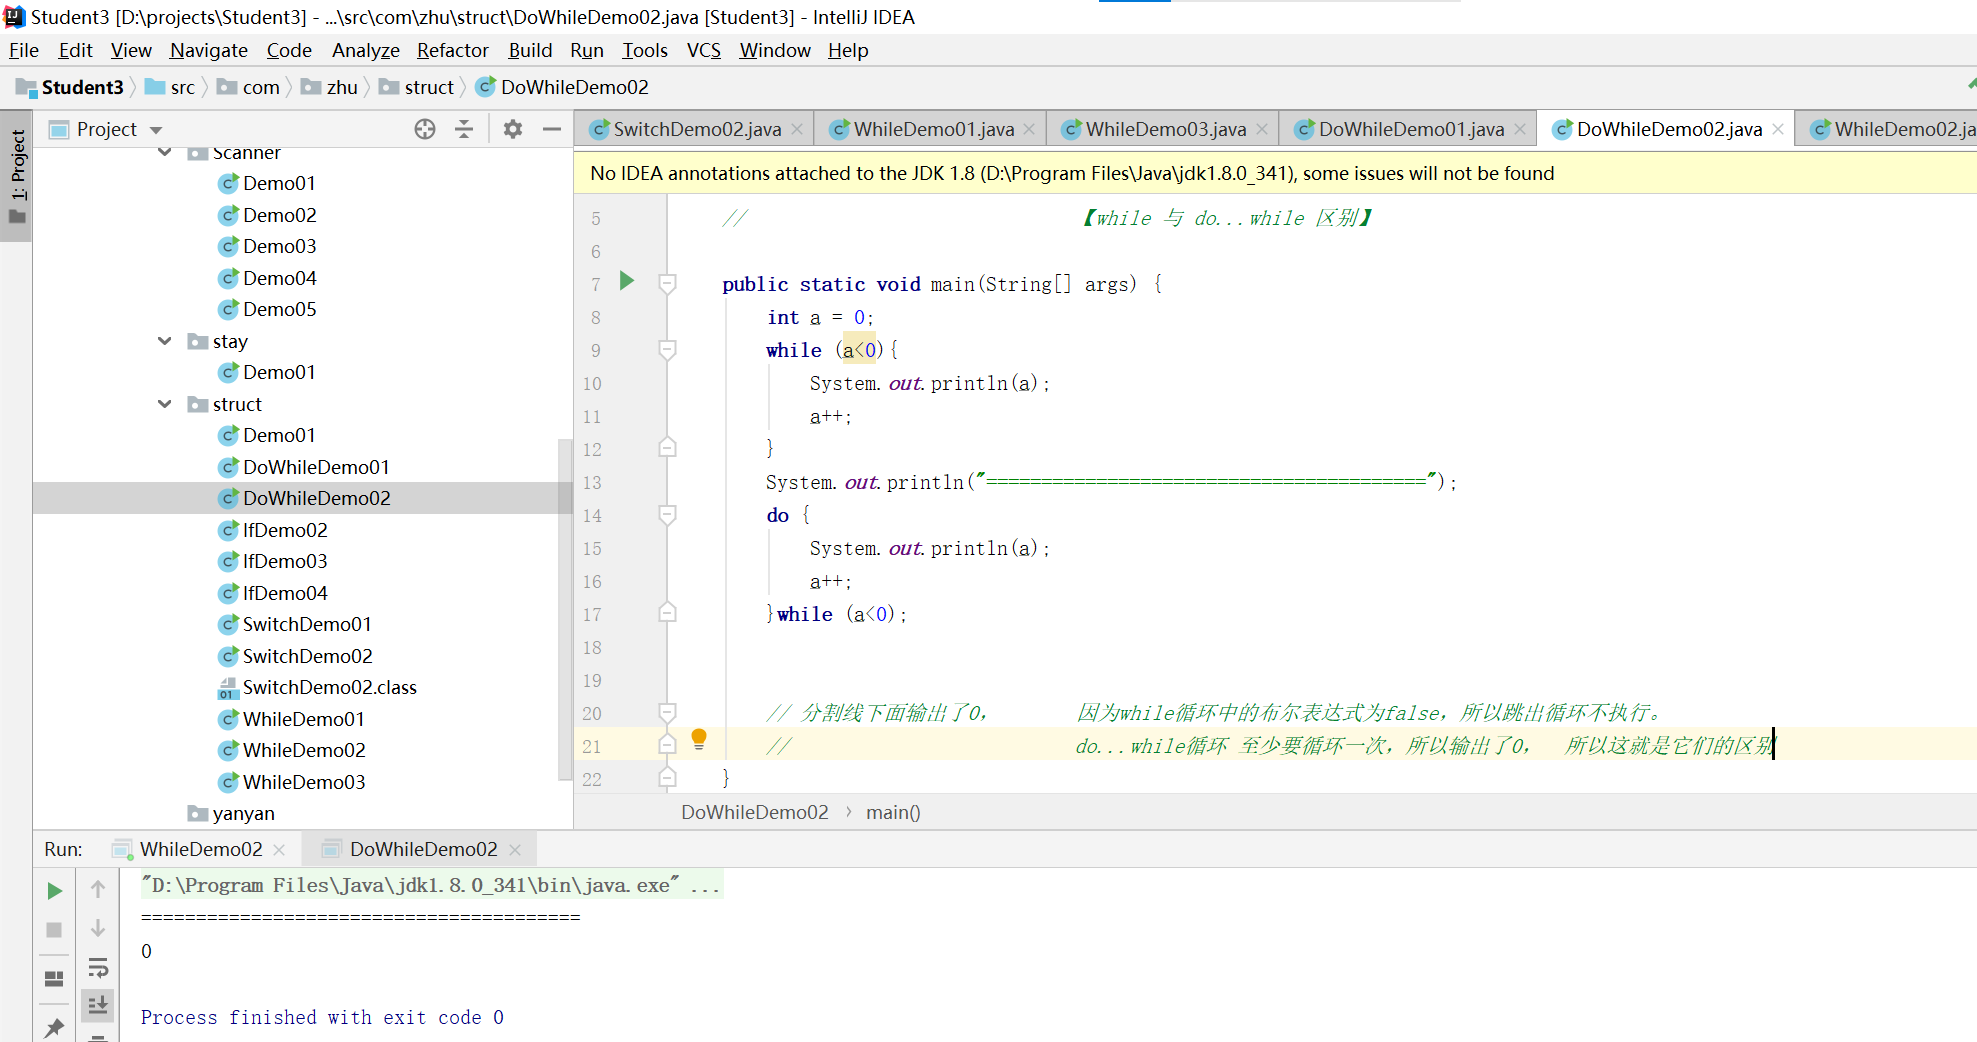Click the locate-in-project crosshair icon
Viewport: 1977px width, 1042px height.
(425, 129)
